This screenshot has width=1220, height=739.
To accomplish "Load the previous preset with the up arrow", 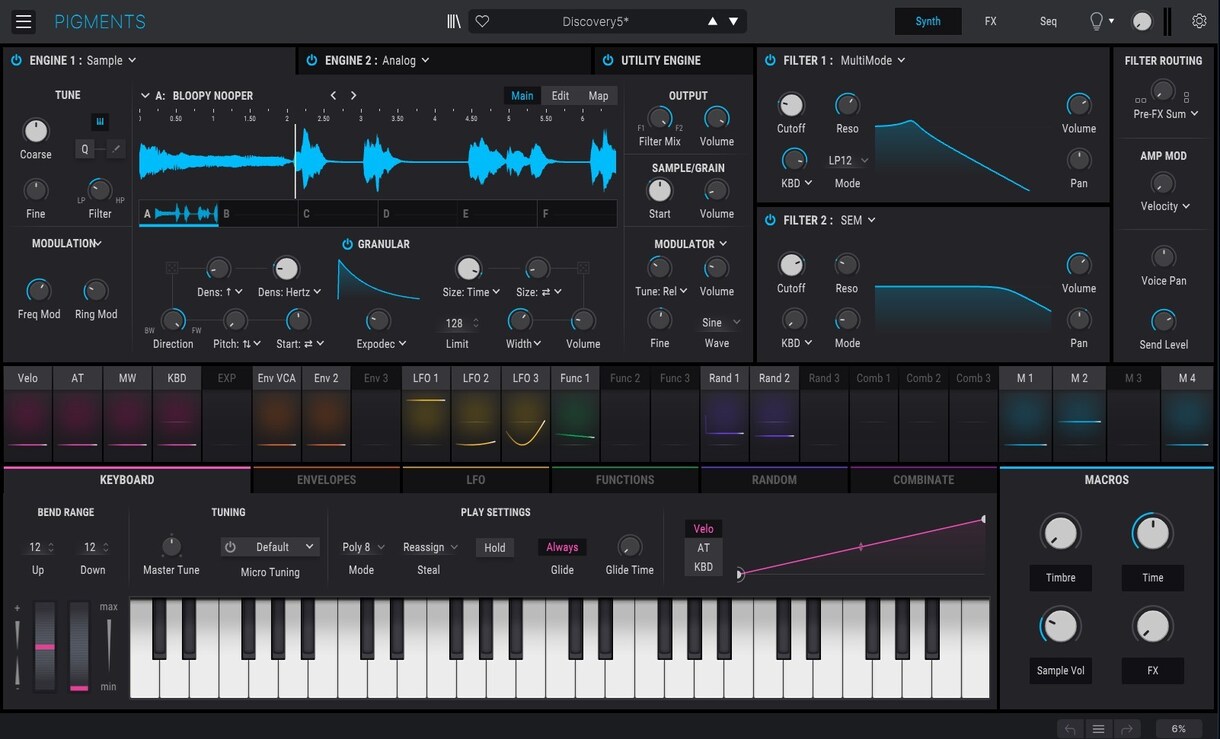I will pyautogui.click(x=712, y=21).
